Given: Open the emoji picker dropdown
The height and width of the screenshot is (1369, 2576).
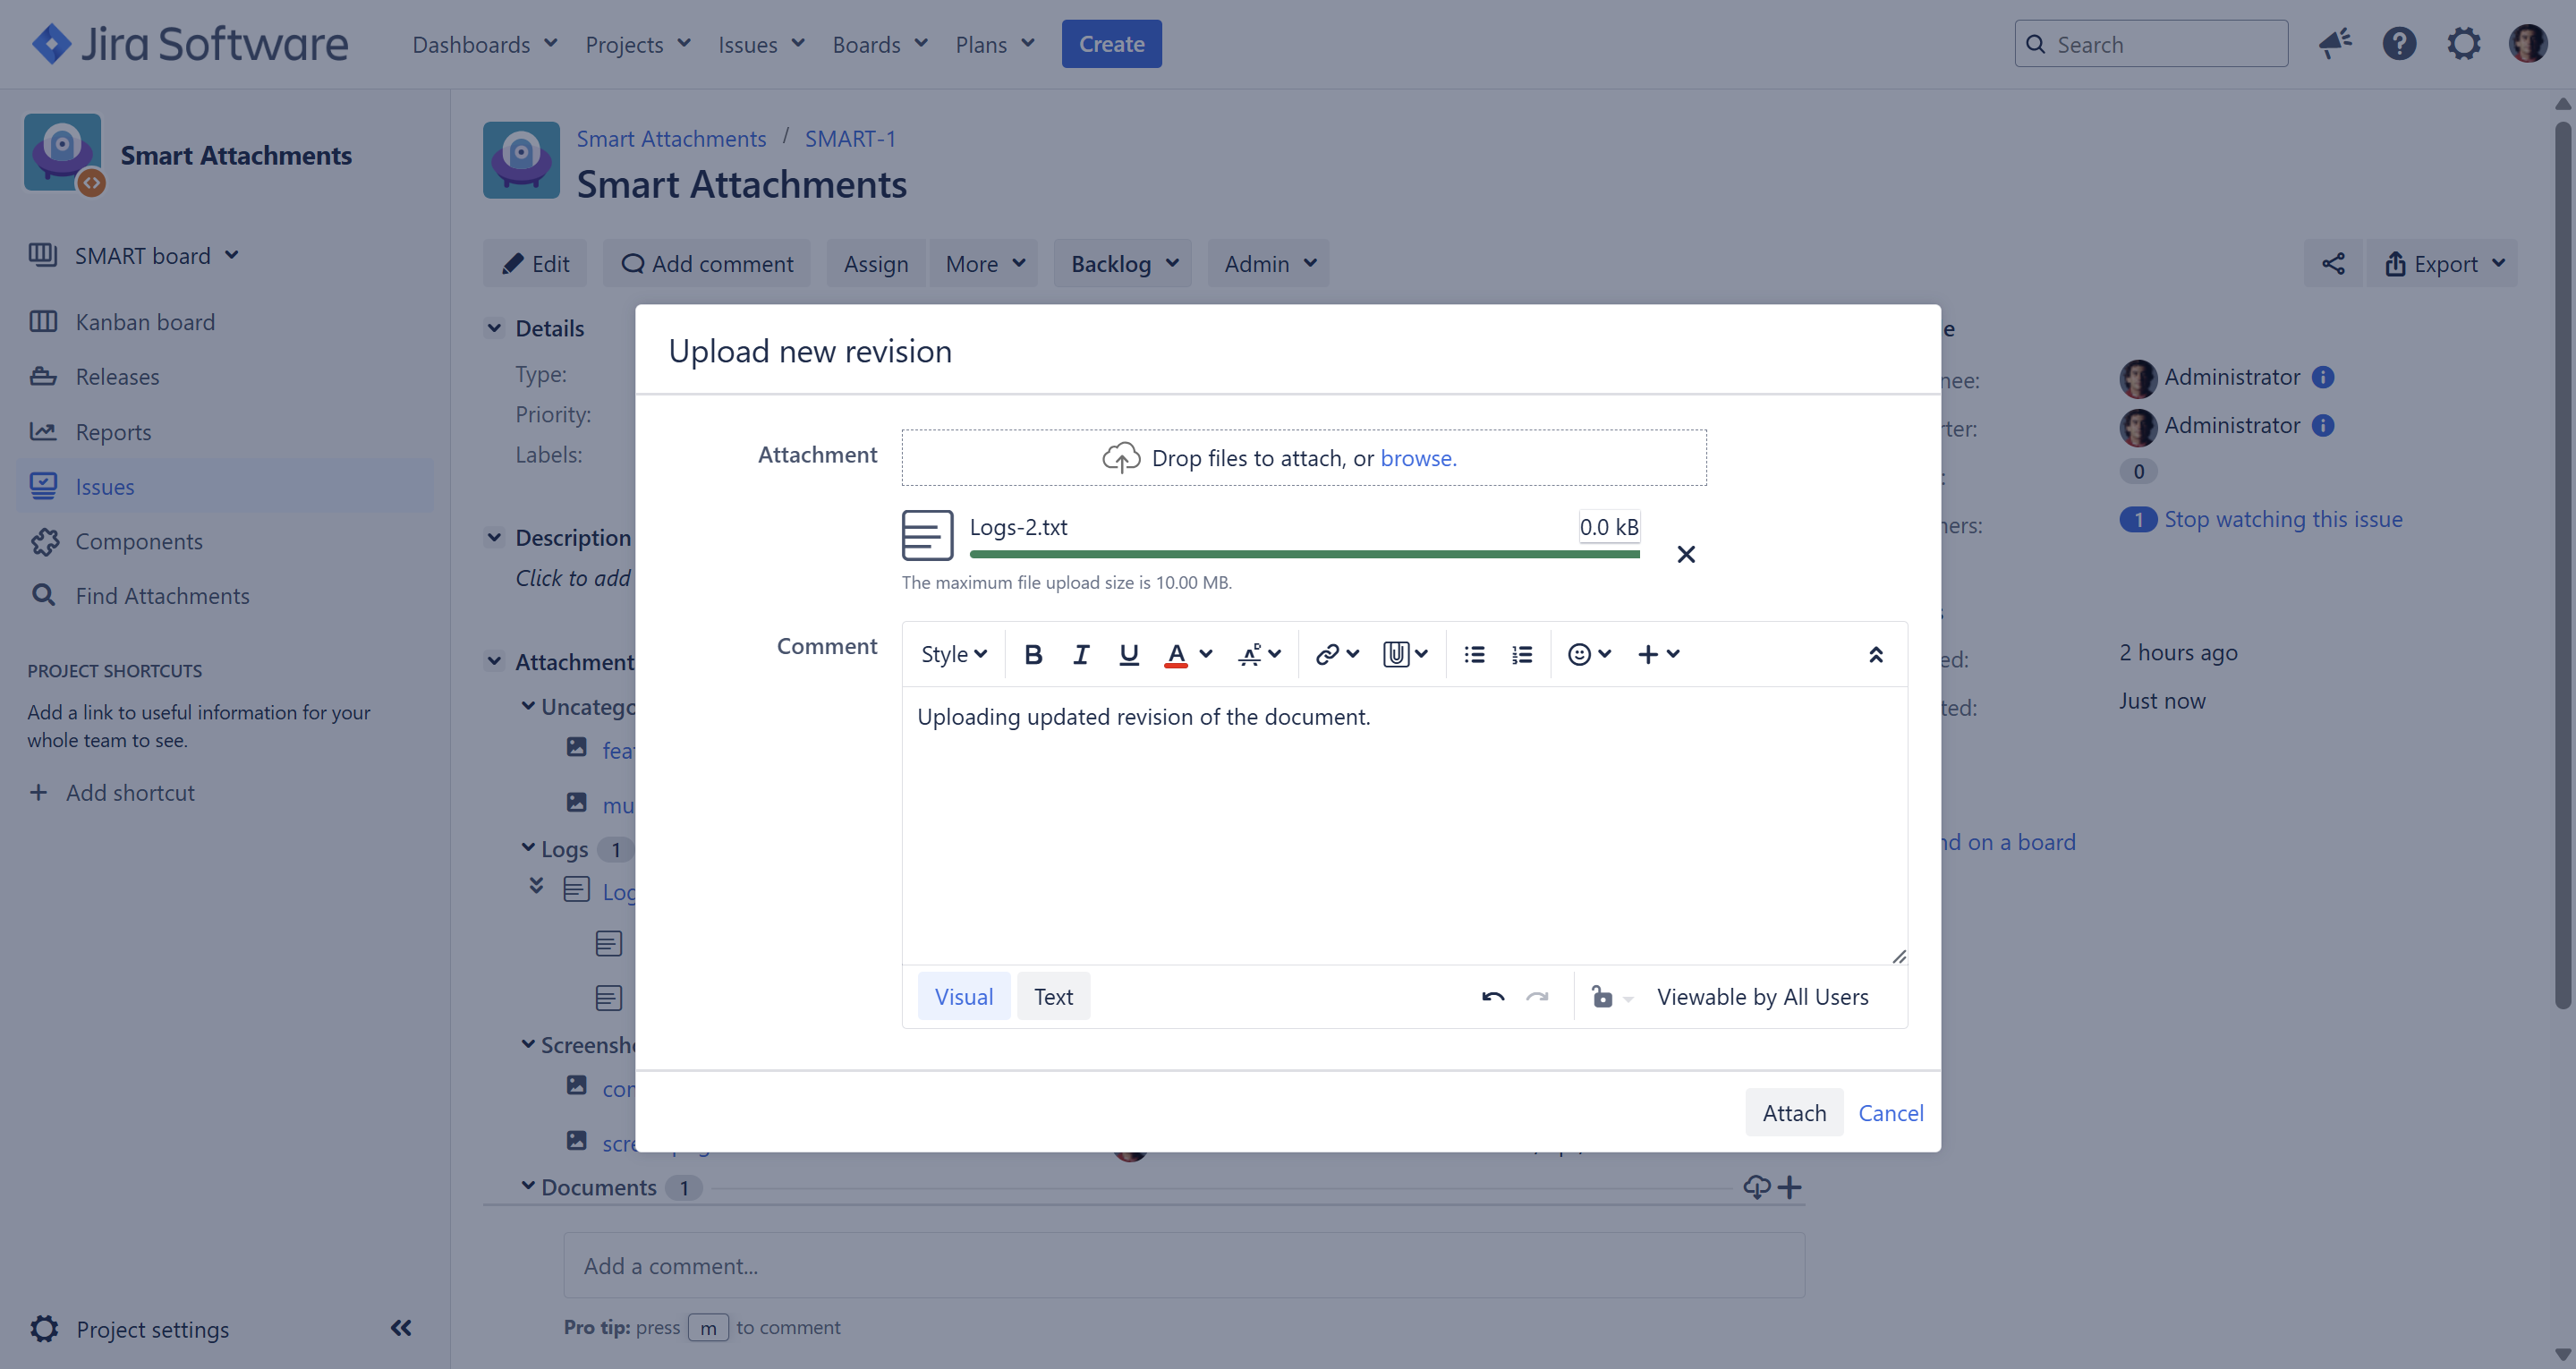Looking at the screenshot, I should click(x=1589, y=654).
